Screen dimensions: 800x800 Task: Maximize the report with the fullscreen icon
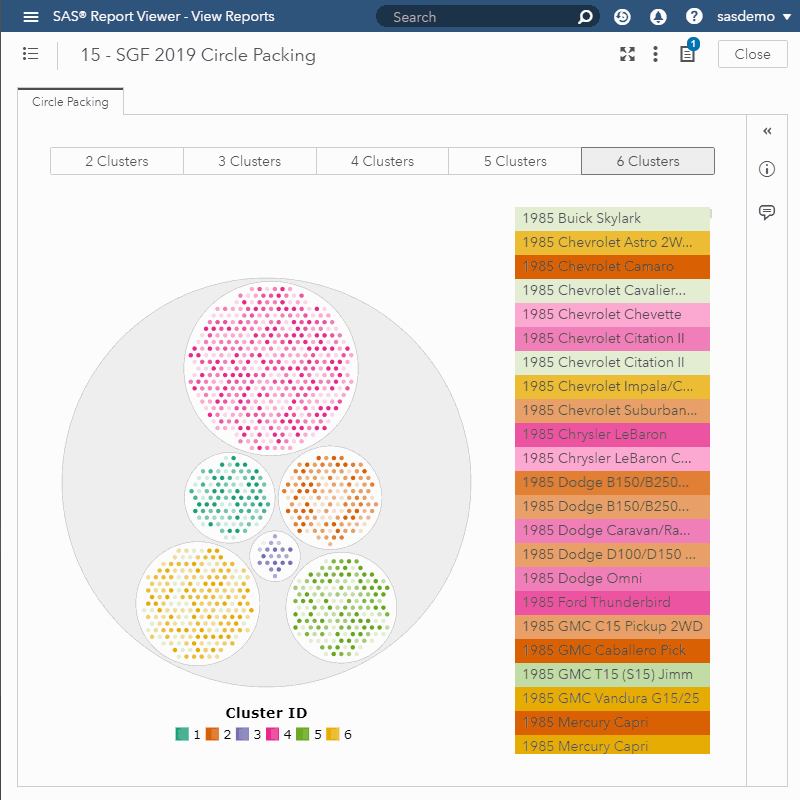pyautogui.click(x=627, y=54)
